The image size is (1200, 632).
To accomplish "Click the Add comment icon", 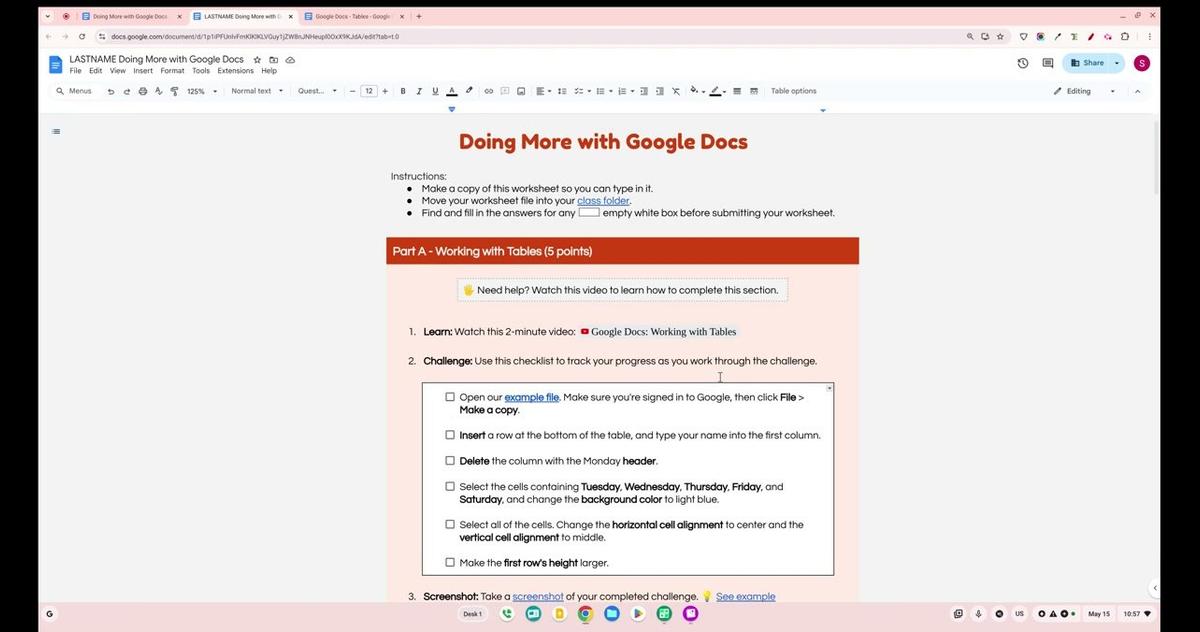I will (x=505, y=91).
